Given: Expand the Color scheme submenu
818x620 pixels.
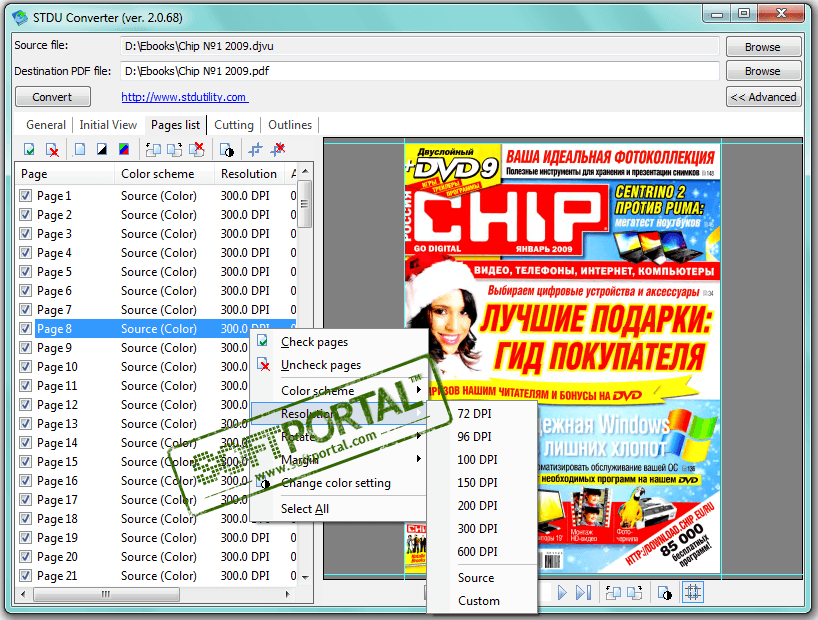Looking at the screenshot, I should coord(338,390).
